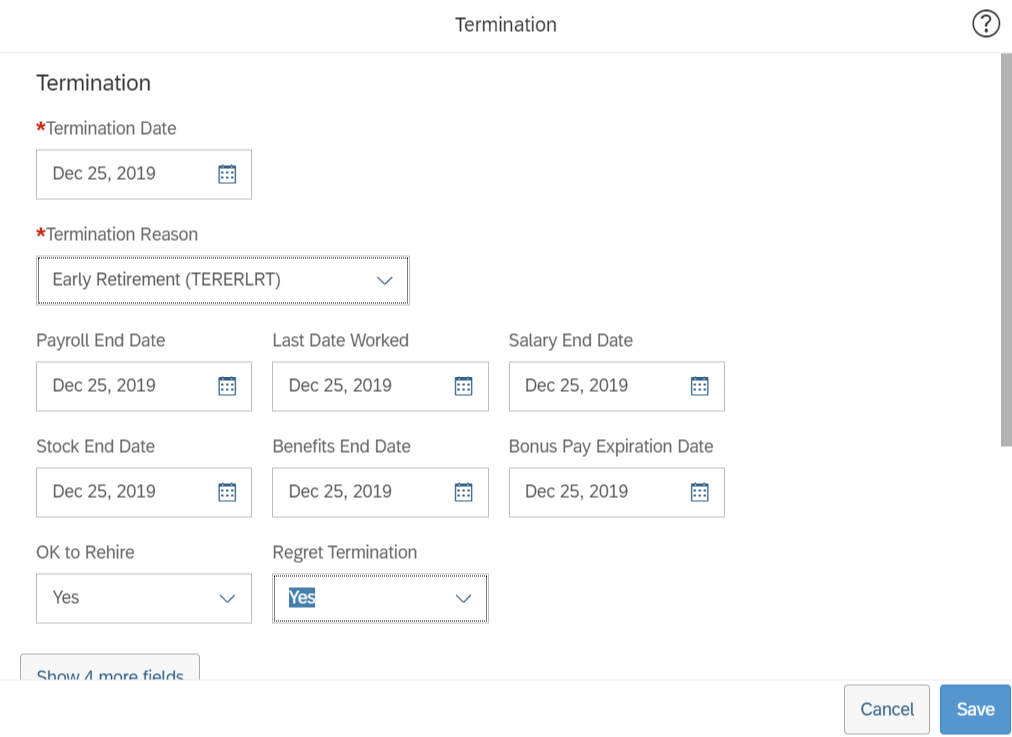The image size is (1012, 737).
Task: Open calendar picker for Payroll End Date
Action: point(227,386)
